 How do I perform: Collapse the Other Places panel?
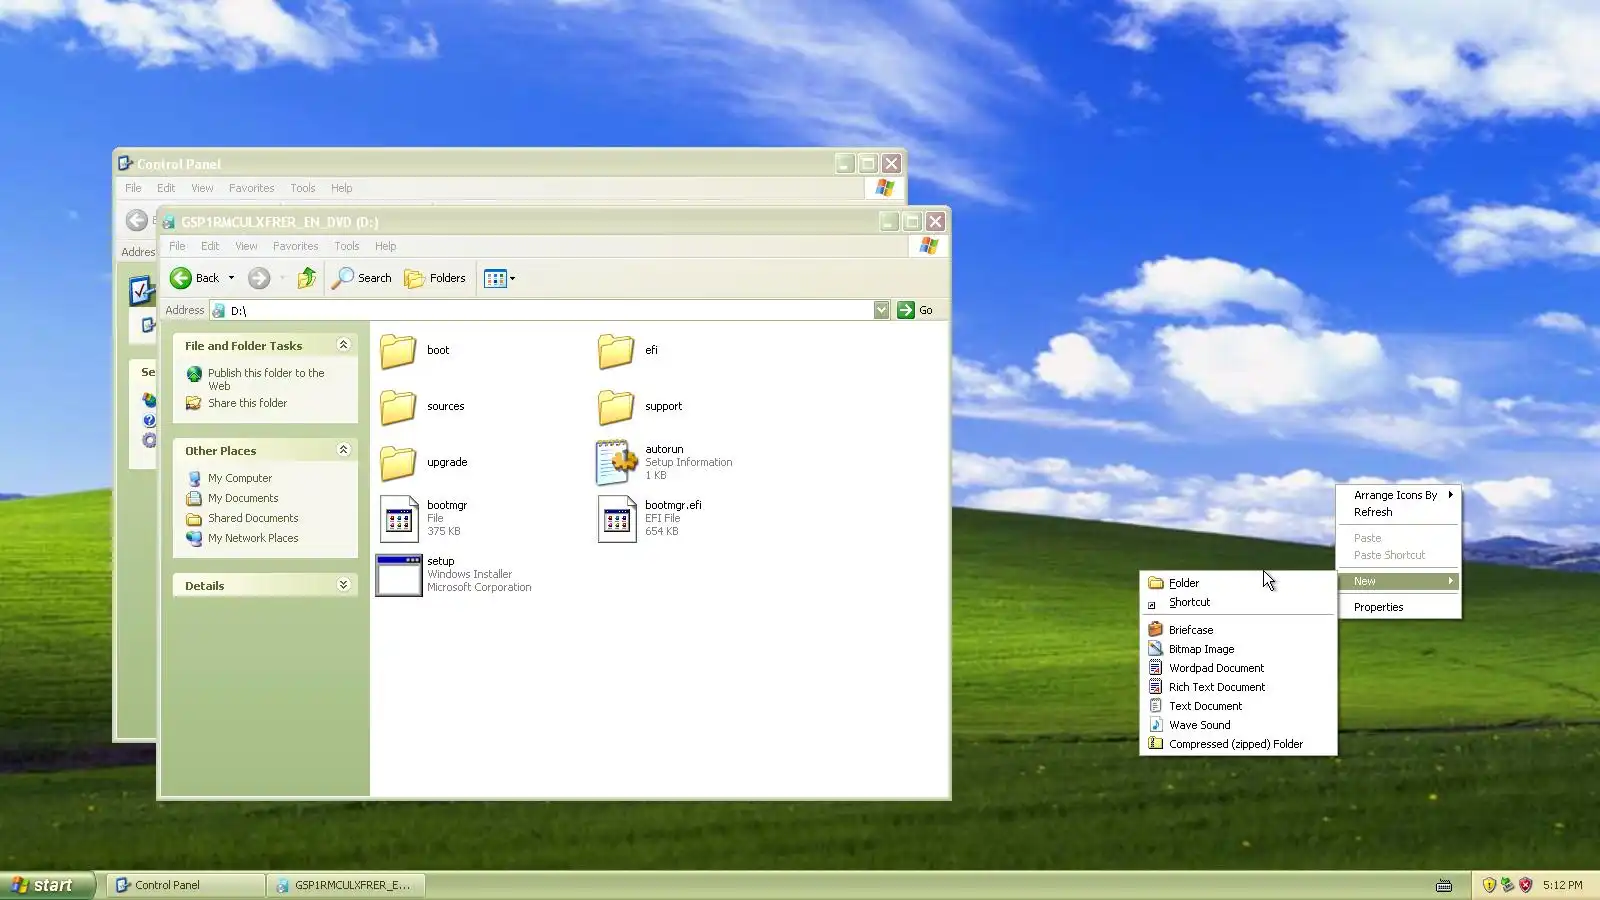click(343, 450)
